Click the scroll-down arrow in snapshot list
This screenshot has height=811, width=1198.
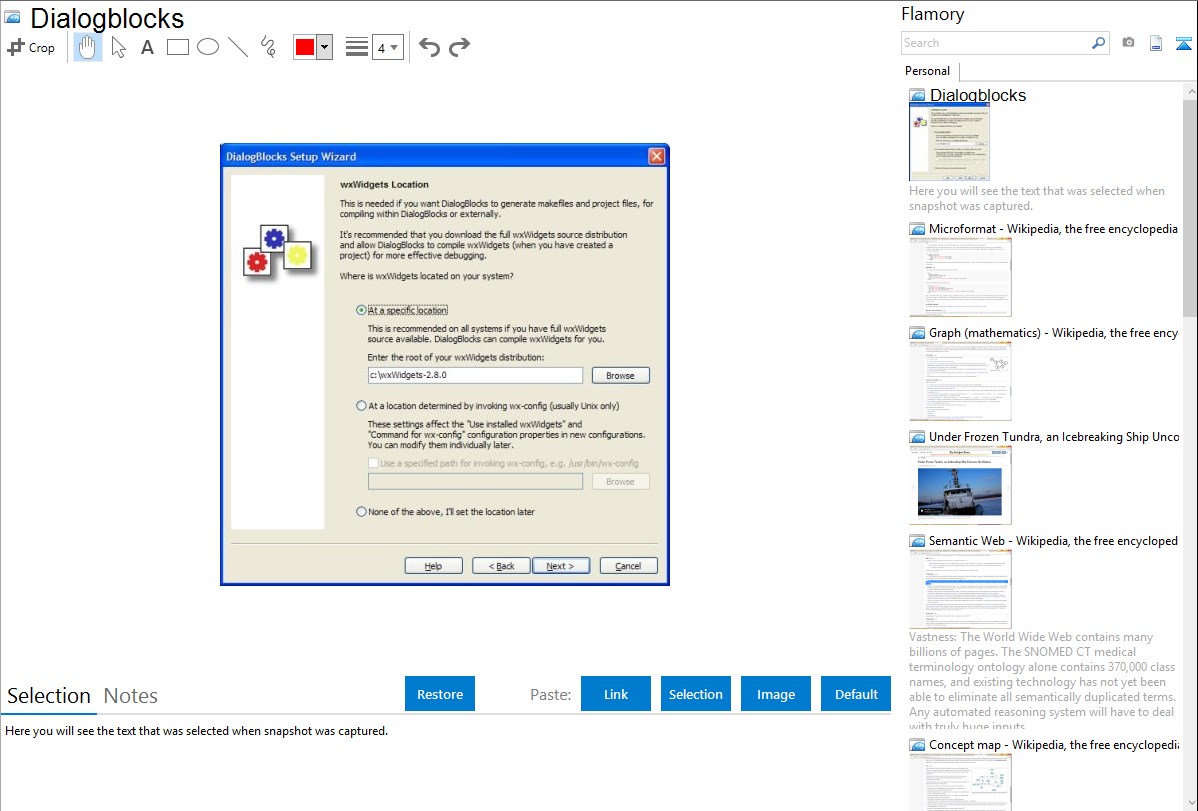point(1190,803)
